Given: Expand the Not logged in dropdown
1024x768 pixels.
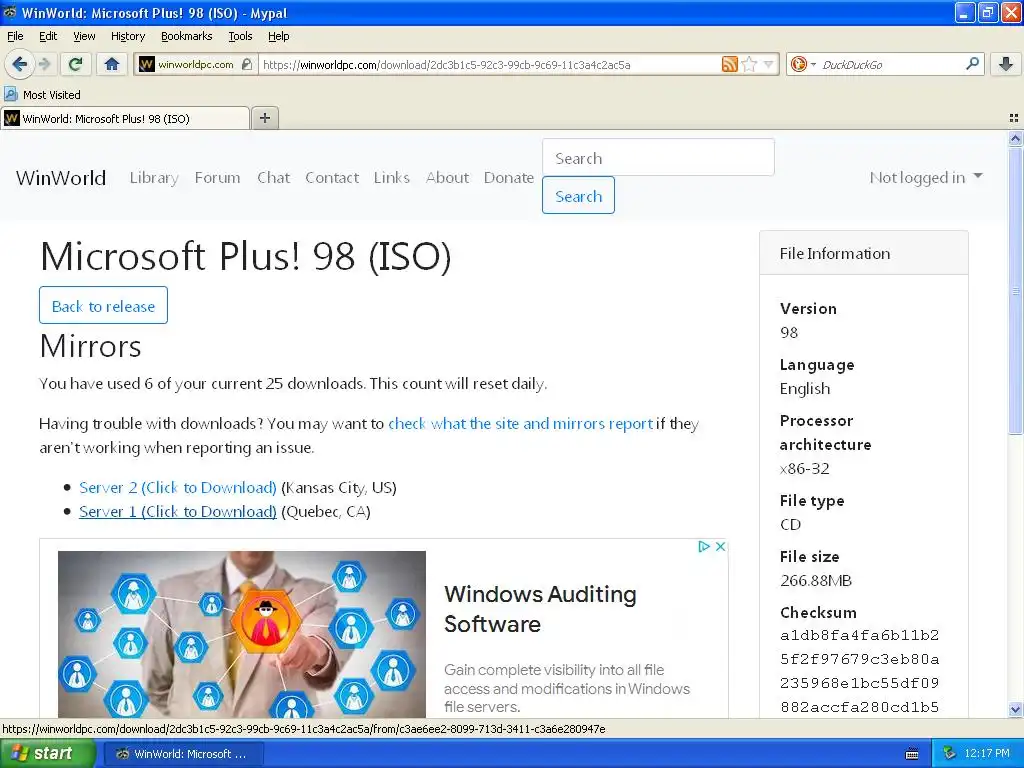Looking at the screenshot, I should [x=925, y=178].
